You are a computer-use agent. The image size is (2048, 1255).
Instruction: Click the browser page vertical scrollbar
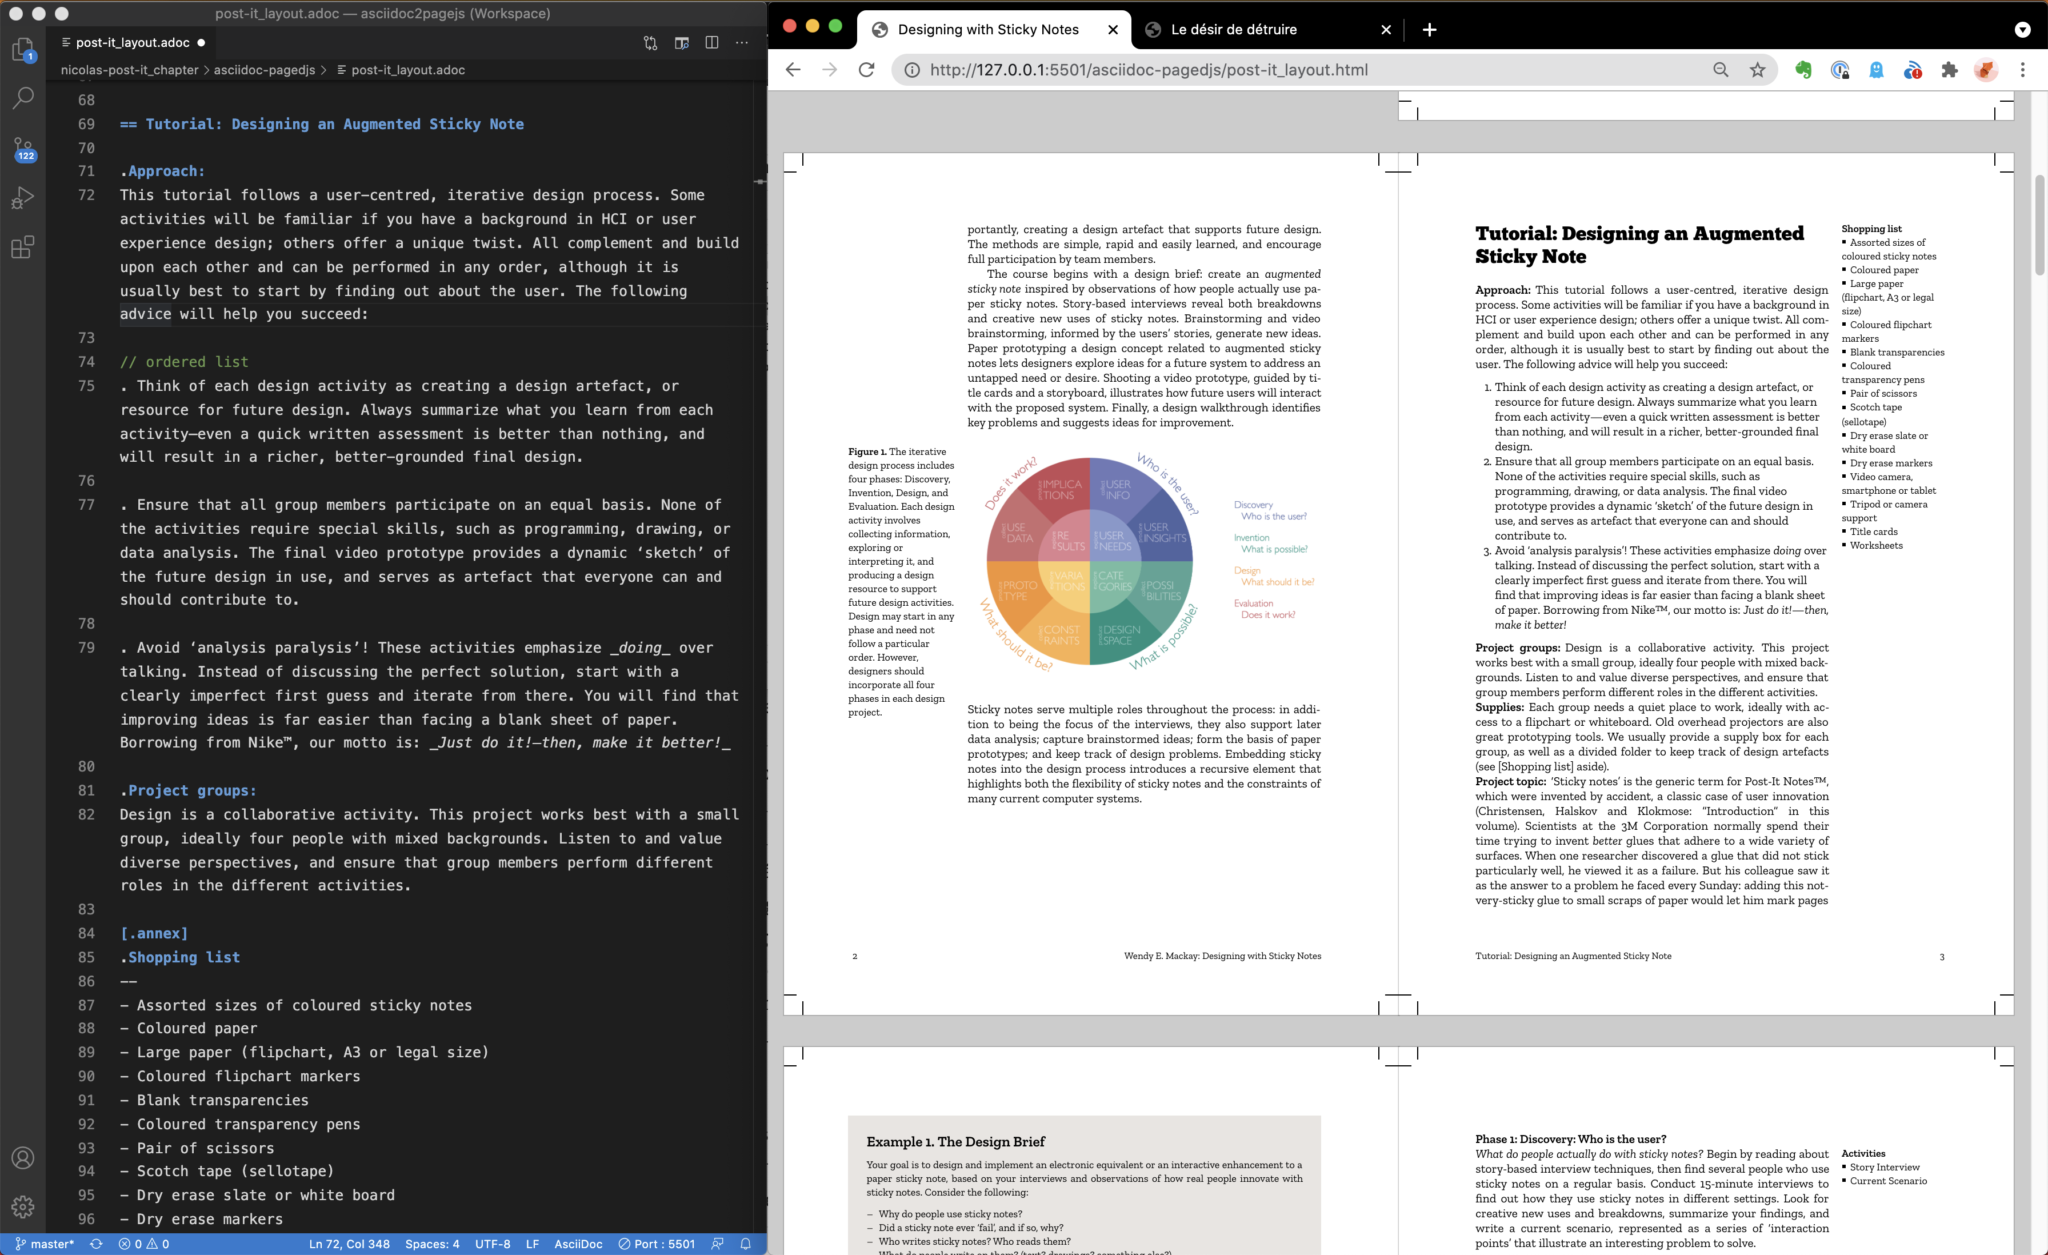(2039, 226)
